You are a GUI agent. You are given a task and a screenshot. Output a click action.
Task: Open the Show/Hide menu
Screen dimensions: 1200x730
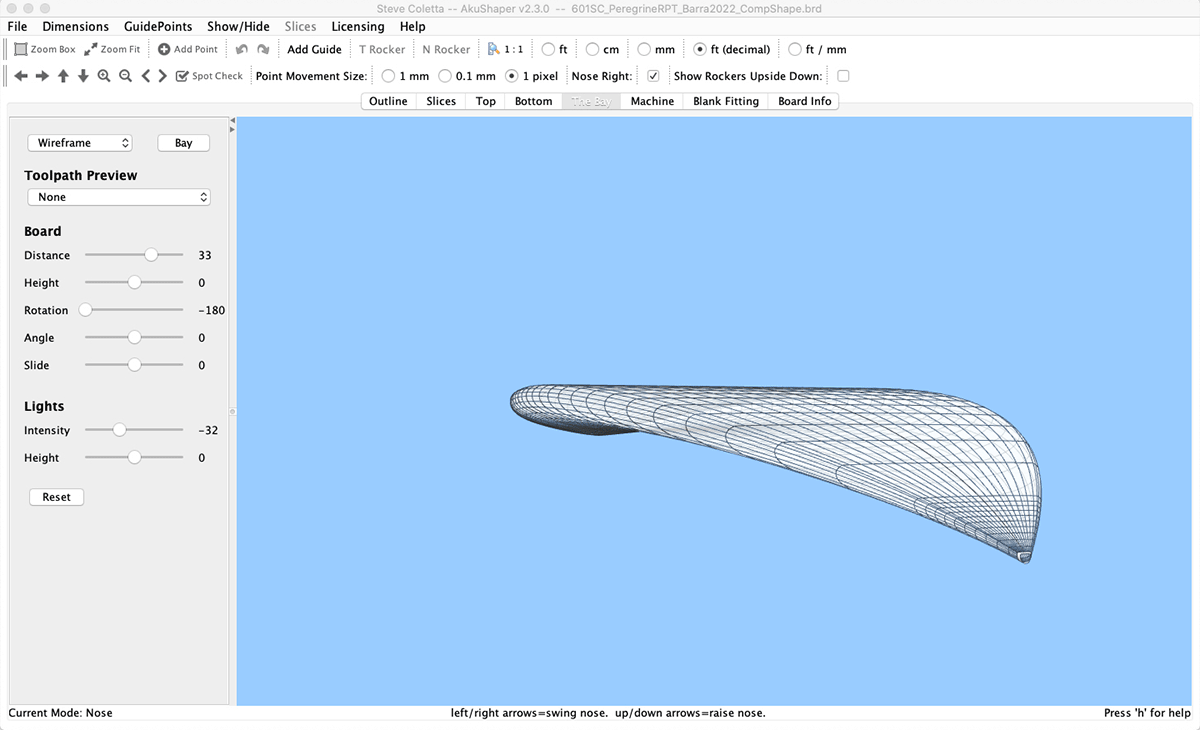click(x=238, y=27)
